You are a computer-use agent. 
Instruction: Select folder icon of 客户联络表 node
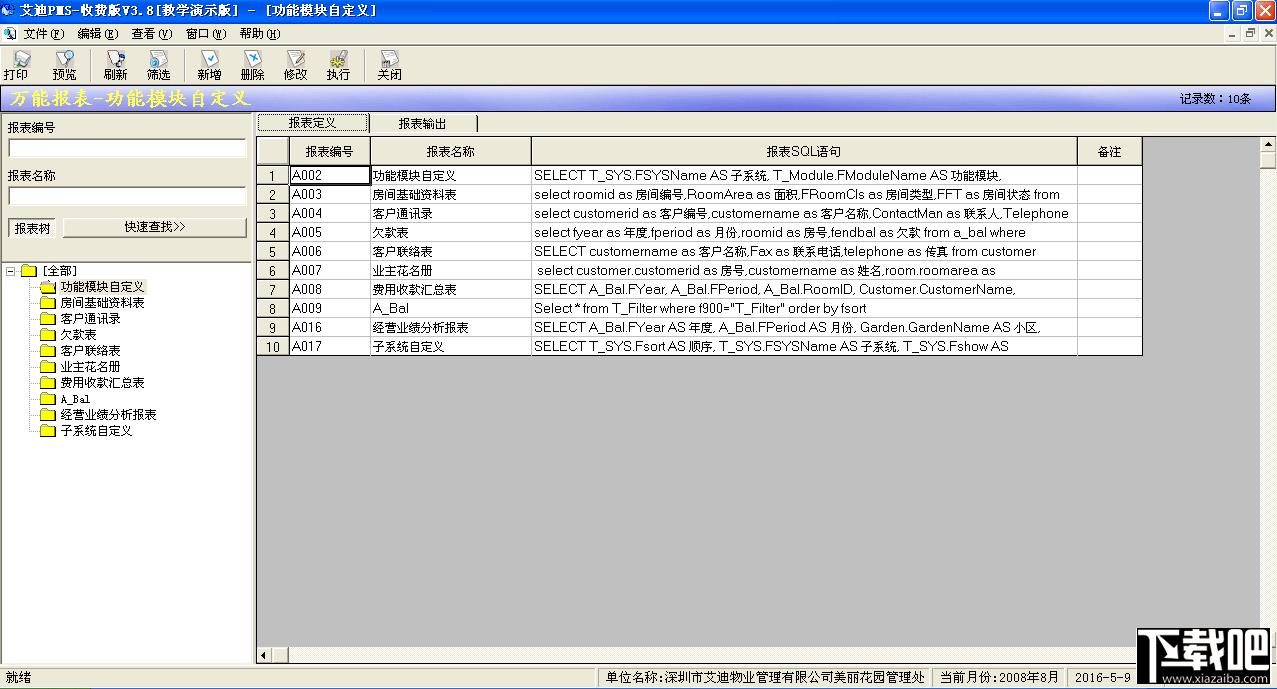(x=48, y=351)
